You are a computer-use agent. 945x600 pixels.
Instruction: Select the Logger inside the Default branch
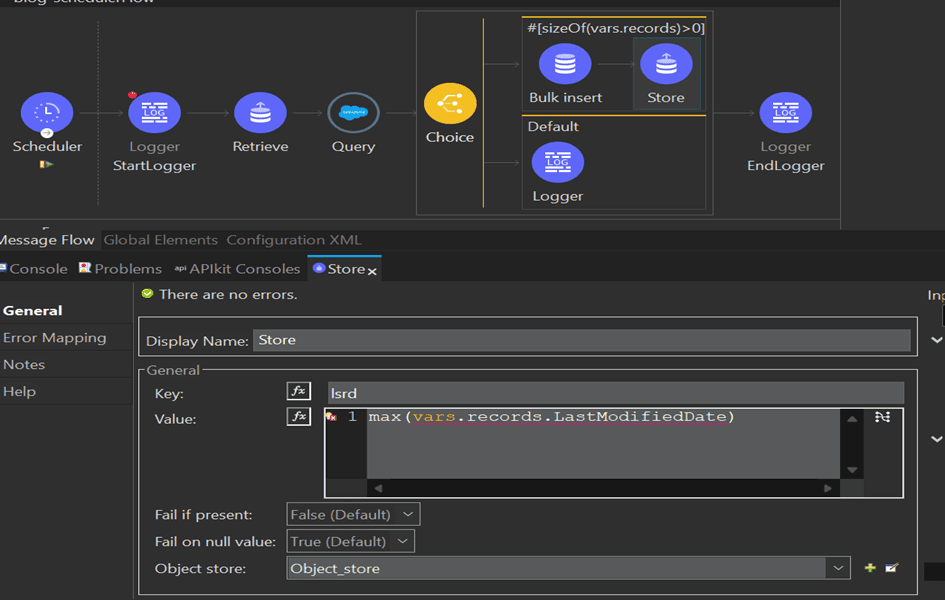coord(557,162)
